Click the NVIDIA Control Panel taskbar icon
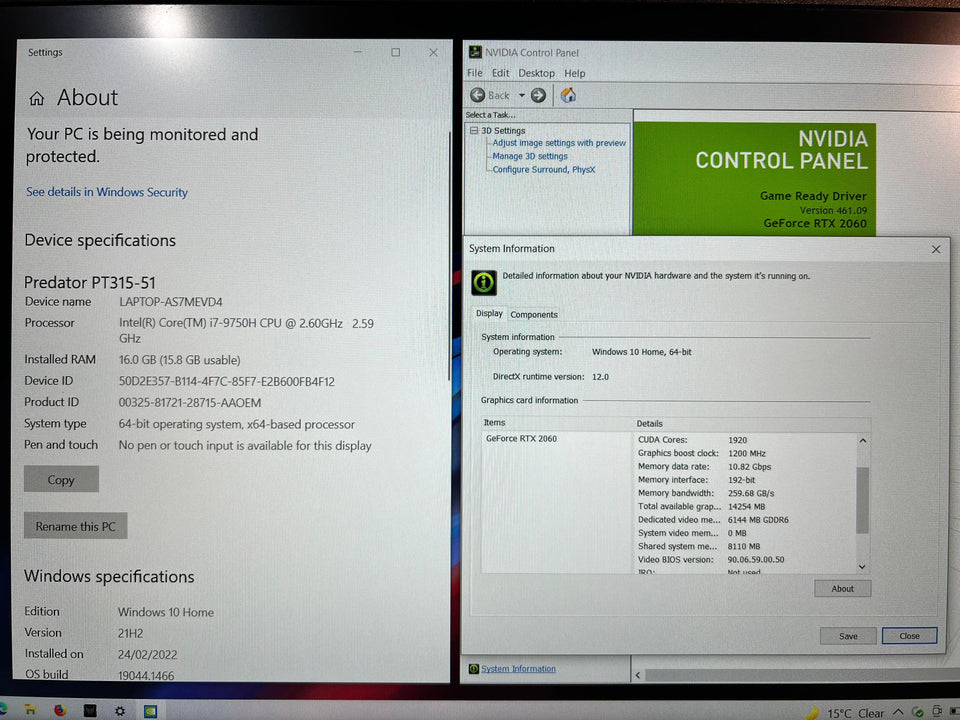The image size is (960, 720). (x=150, y=711)
